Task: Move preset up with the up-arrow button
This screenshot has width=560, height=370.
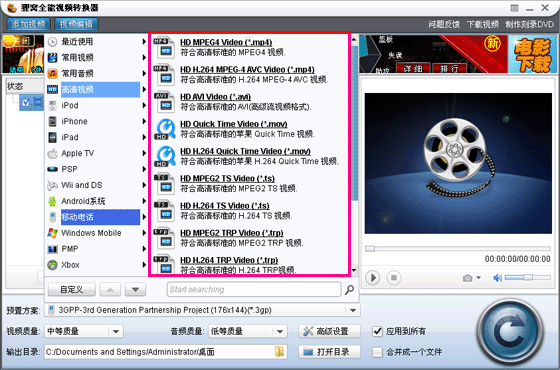Action: click(x=110, y=290)
